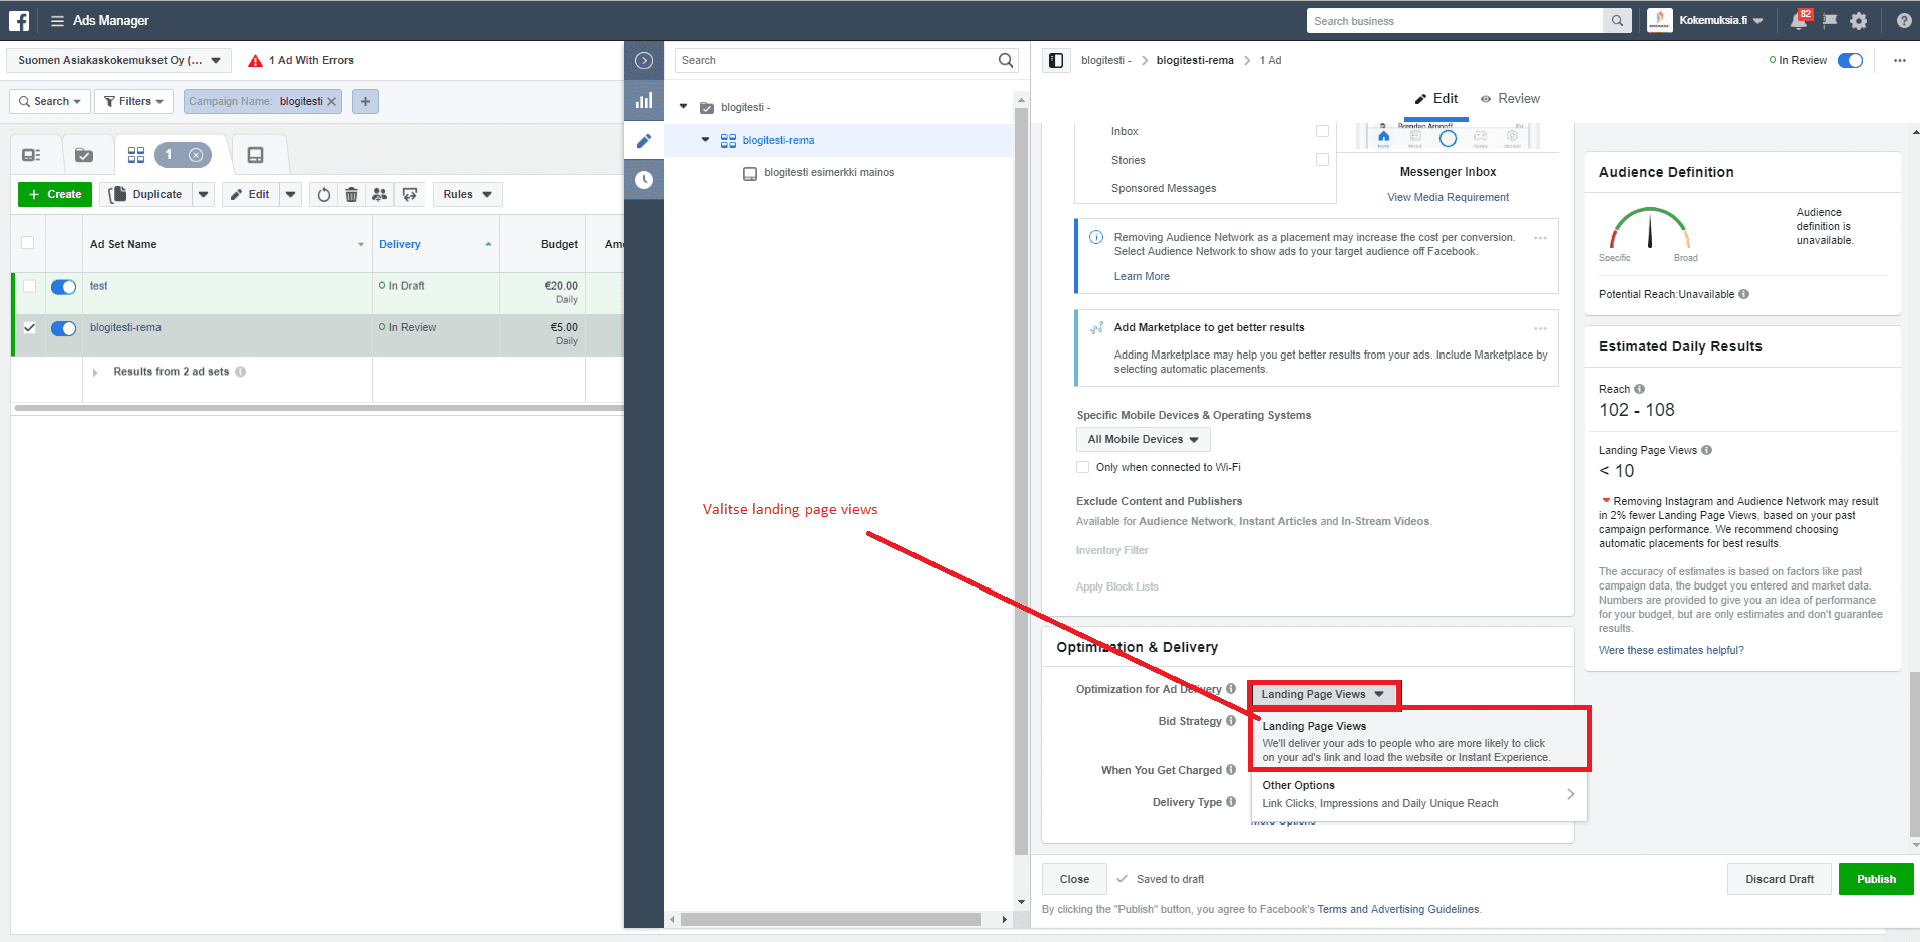Open the Search dropdown in the filter bar
1920x942 pixels.
pos(50,101)
